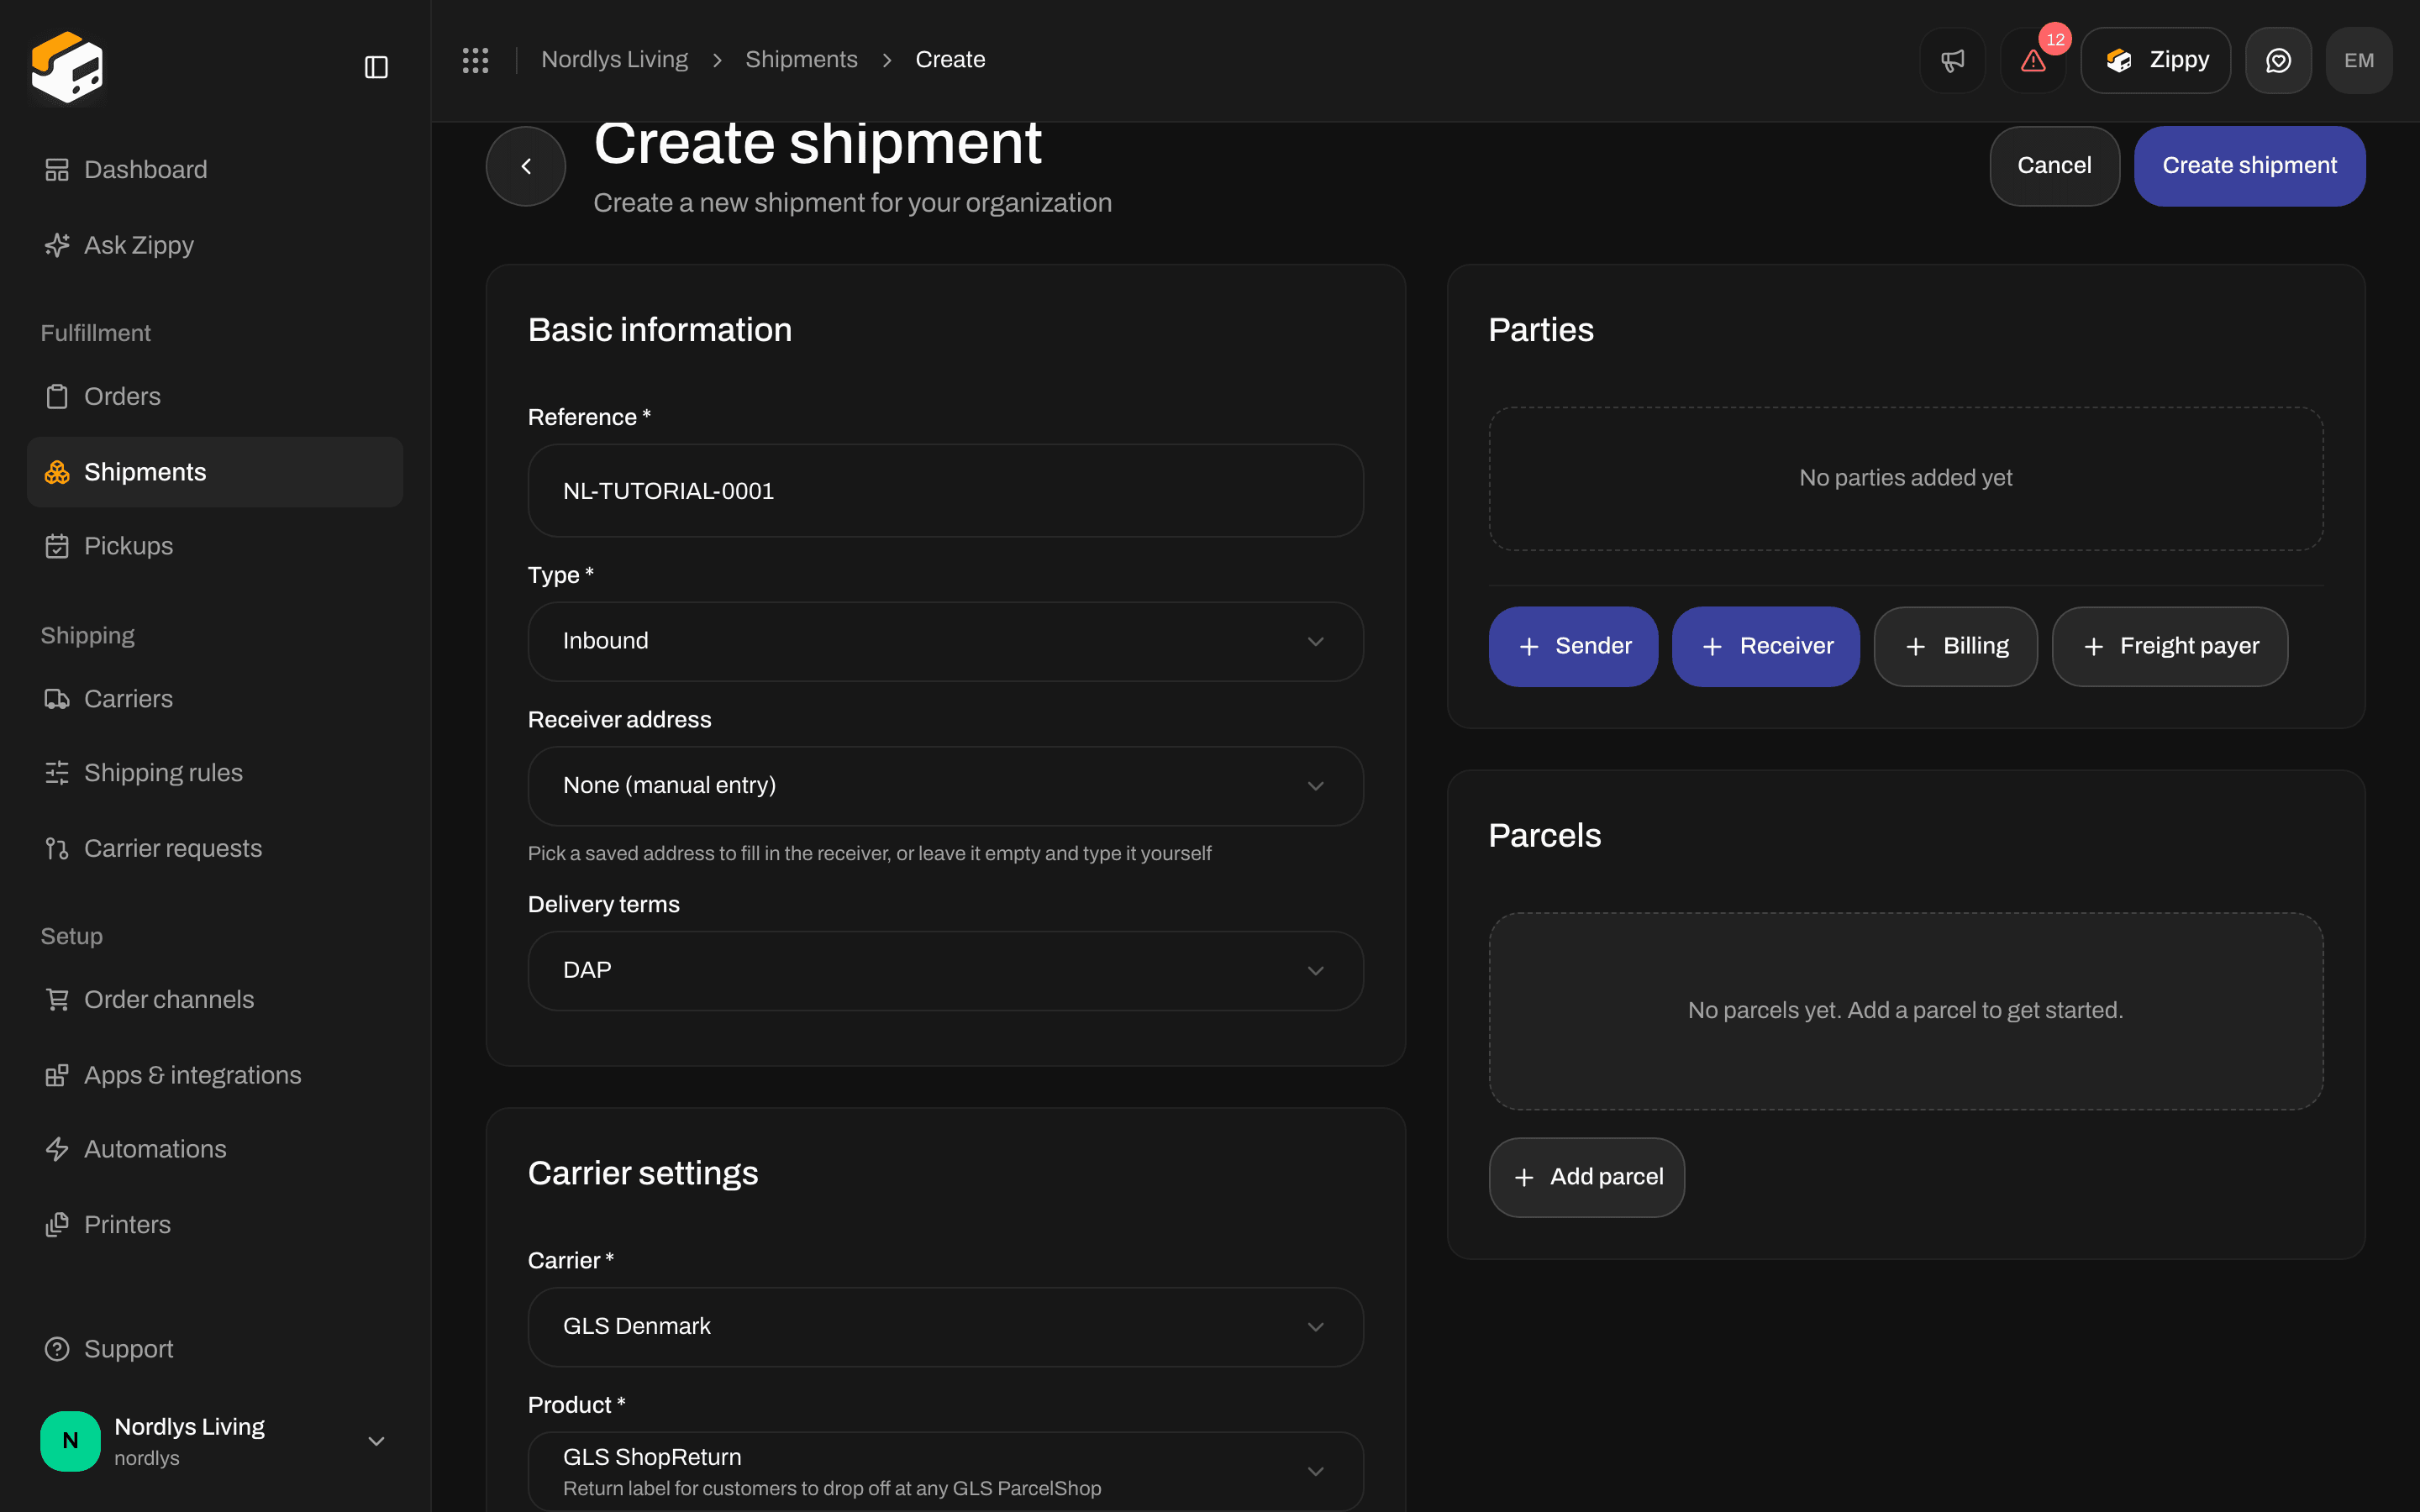Add a Billing party
This screenshot has width=2420, height=1512.
click(x=1955, y=647)
